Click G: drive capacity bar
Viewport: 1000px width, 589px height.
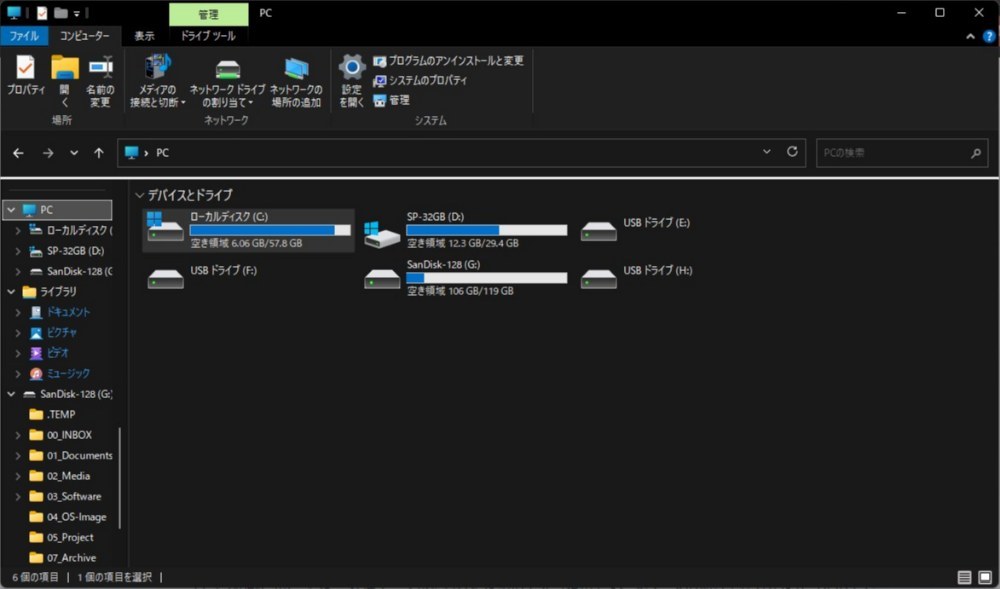[487, 278]
